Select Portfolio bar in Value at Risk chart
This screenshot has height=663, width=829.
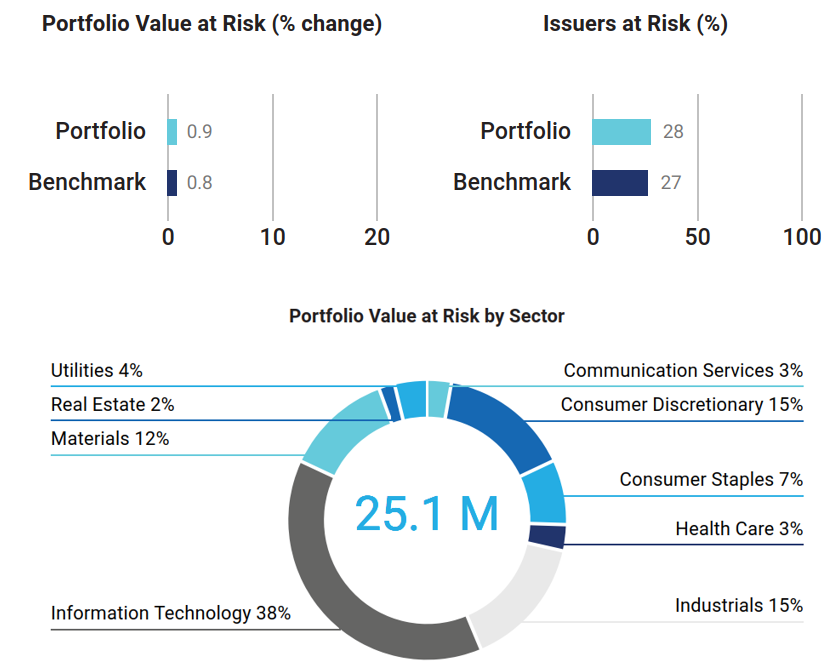pyautogui.click(x=172, y=132)
